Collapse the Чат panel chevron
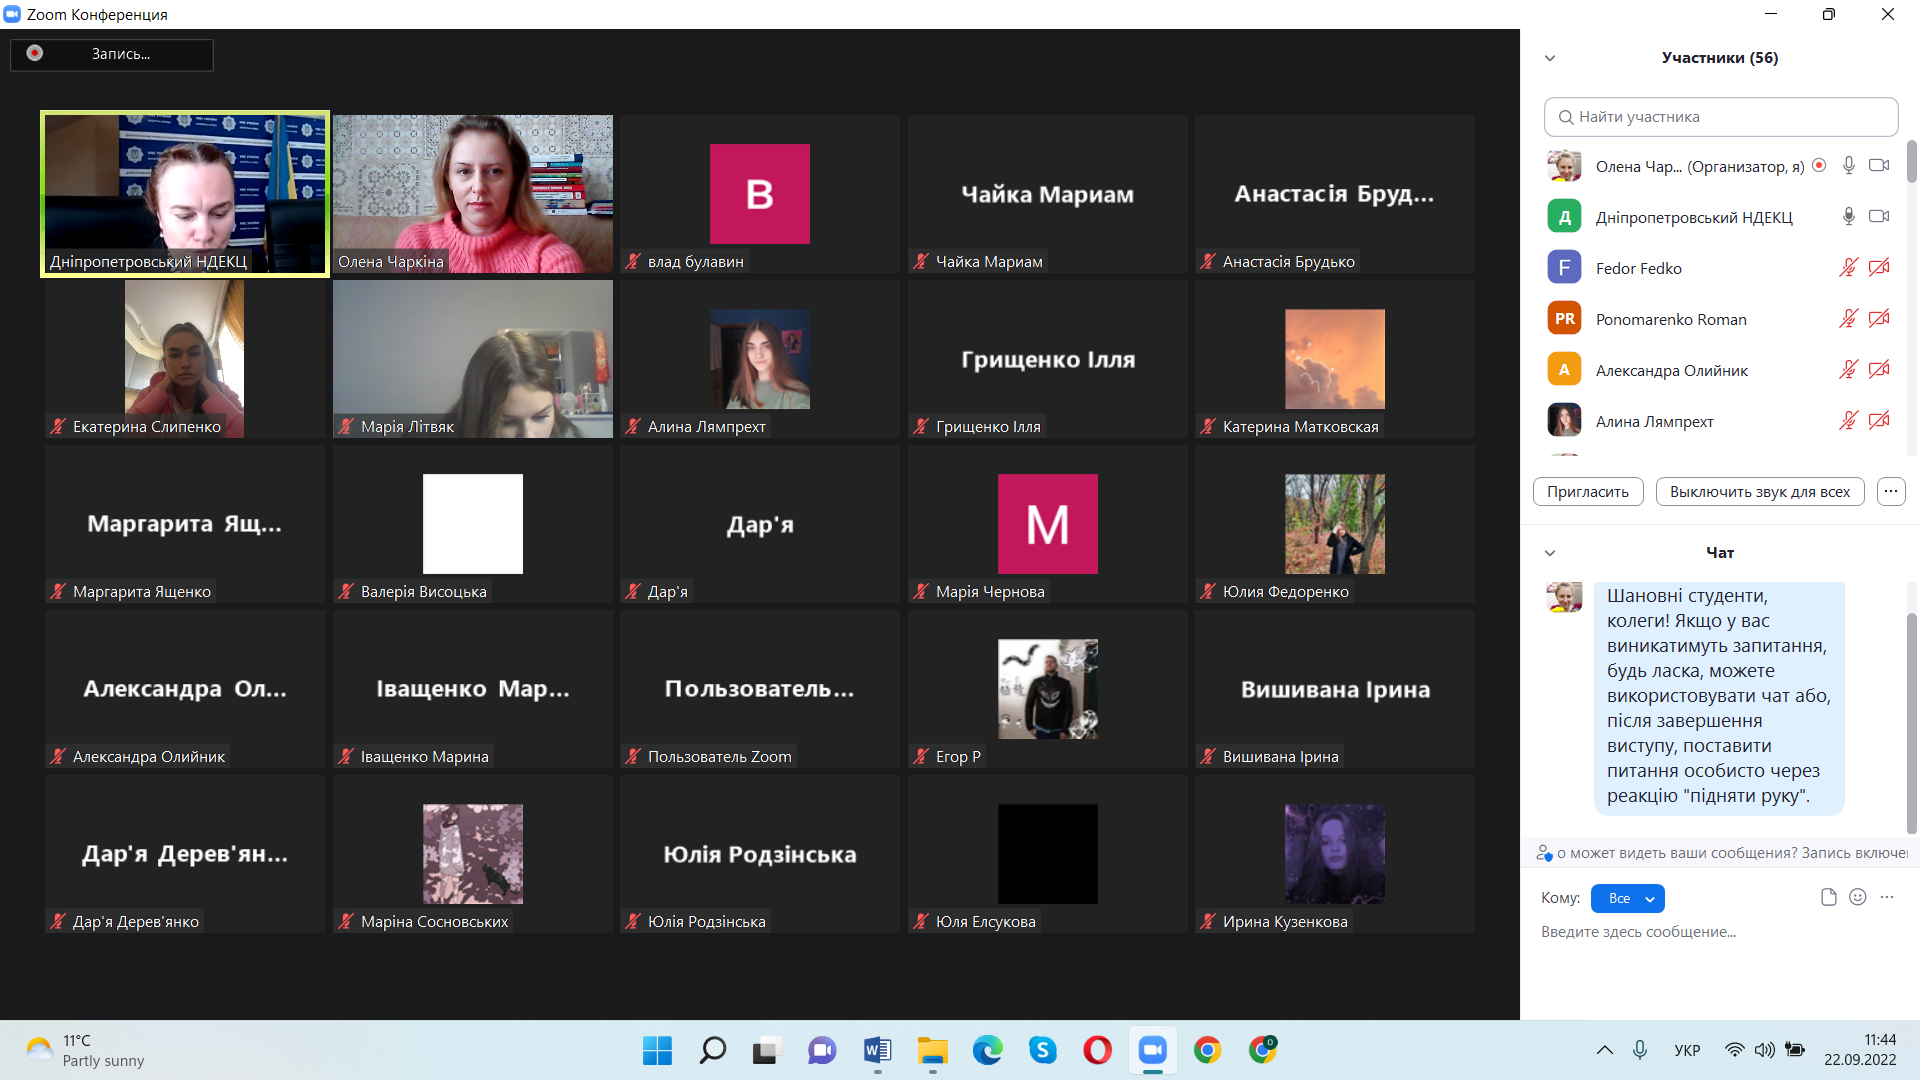Image resolution: width=1920 pixels, height=1080 pixels. tap(1550, 553)
